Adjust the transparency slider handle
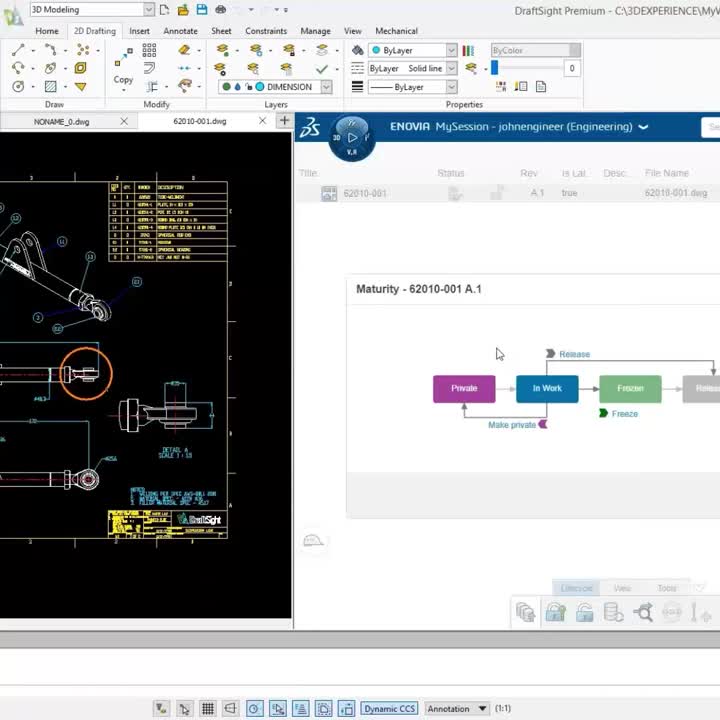720x720 pixels. coord(495,68)
